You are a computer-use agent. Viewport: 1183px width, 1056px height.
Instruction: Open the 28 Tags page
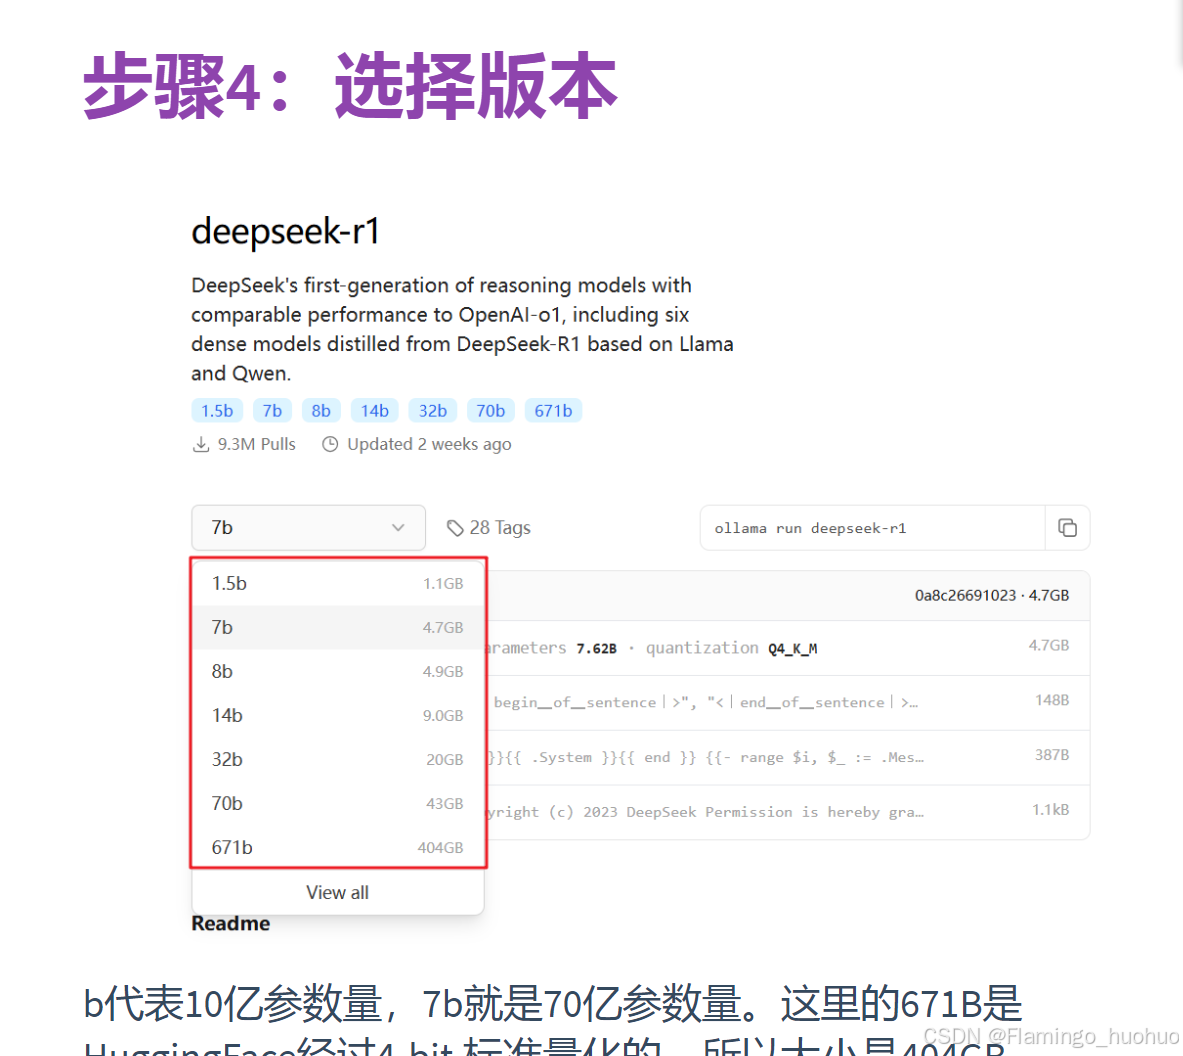(500, 527)
